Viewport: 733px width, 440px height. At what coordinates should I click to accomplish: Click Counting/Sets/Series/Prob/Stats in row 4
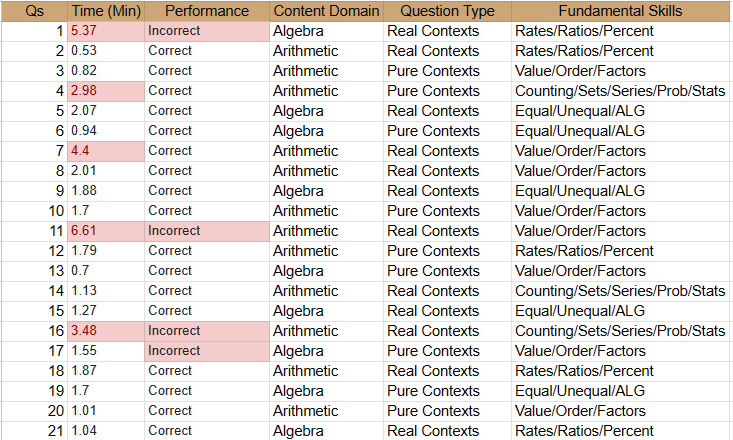pyautogui.click(x=621, y=91)
